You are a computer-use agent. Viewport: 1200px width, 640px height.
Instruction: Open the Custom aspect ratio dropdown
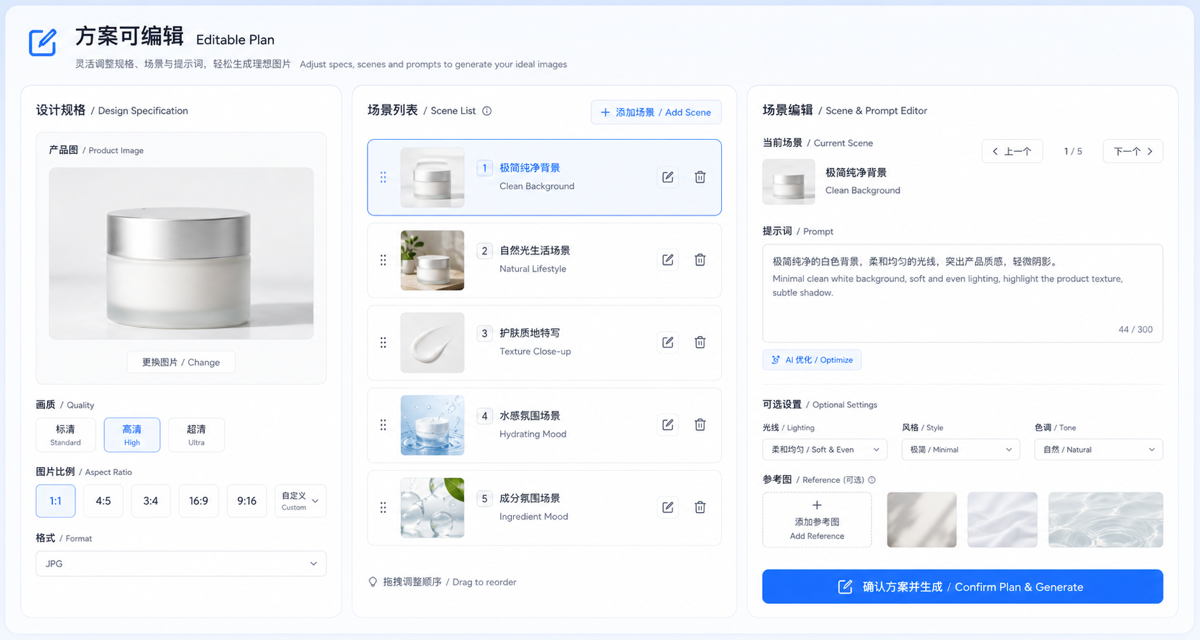(x=301, y=501)
